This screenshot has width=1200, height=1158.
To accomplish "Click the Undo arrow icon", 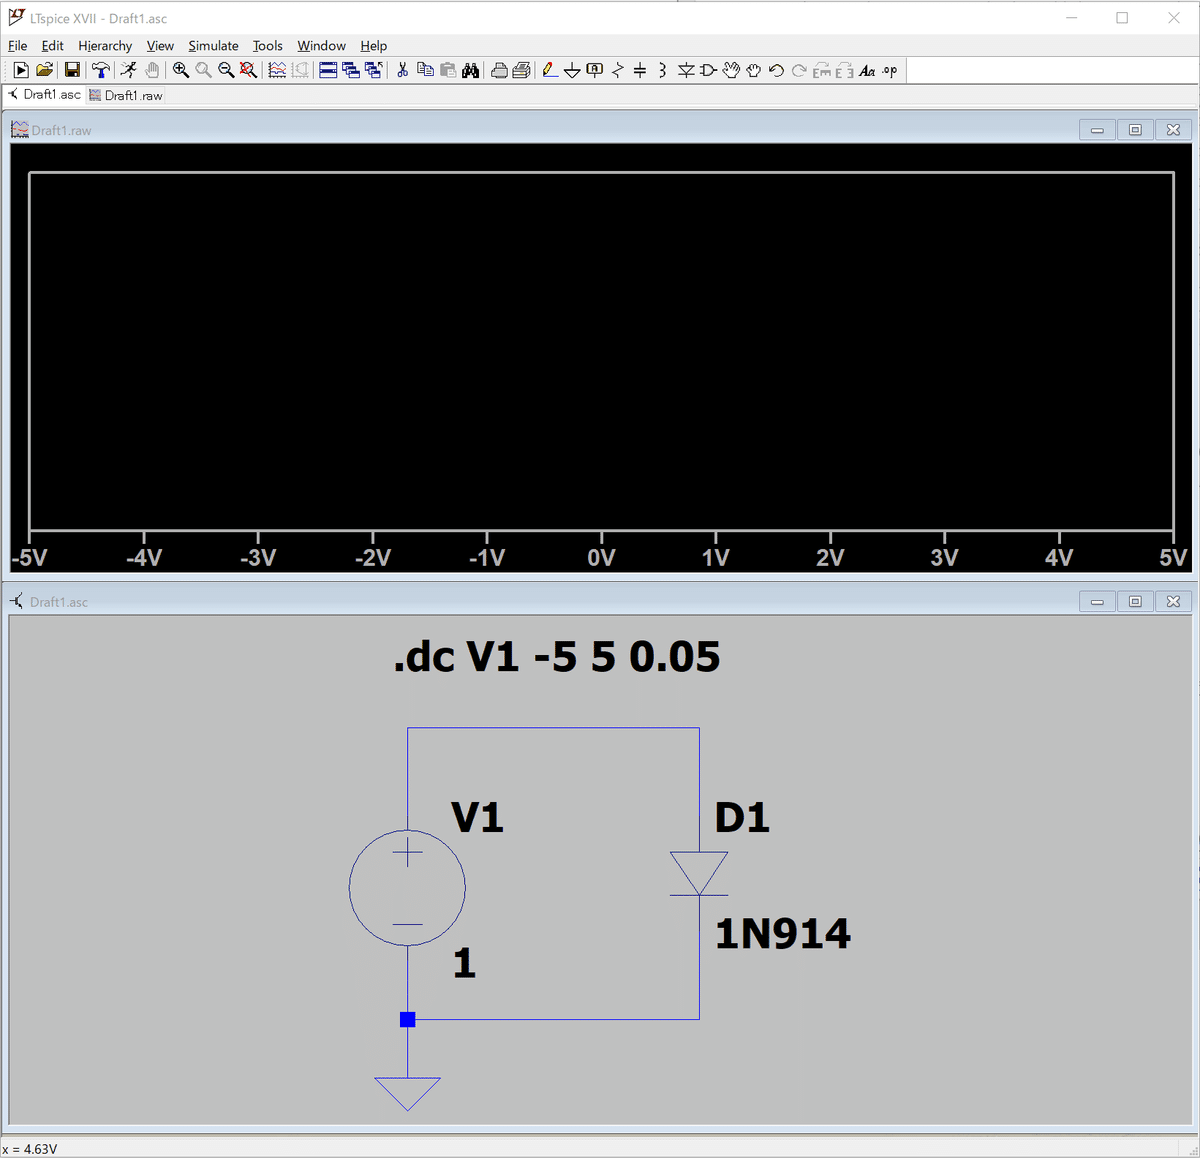I will (776, 70).
